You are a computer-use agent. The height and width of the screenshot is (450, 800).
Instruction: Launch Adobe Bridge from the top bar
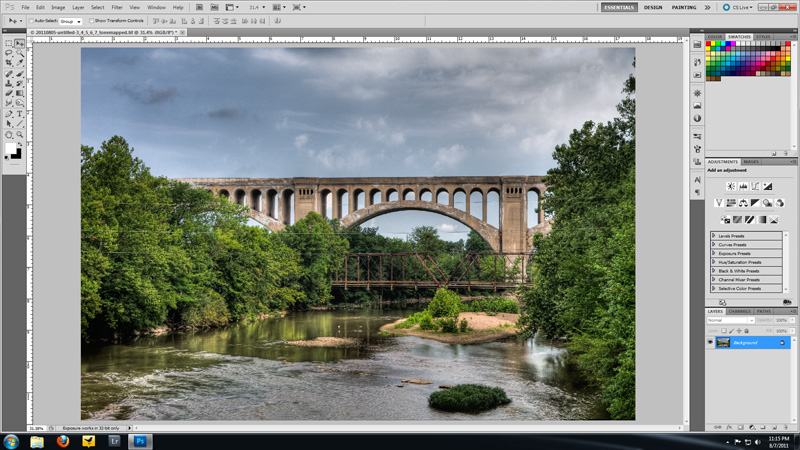200,7
